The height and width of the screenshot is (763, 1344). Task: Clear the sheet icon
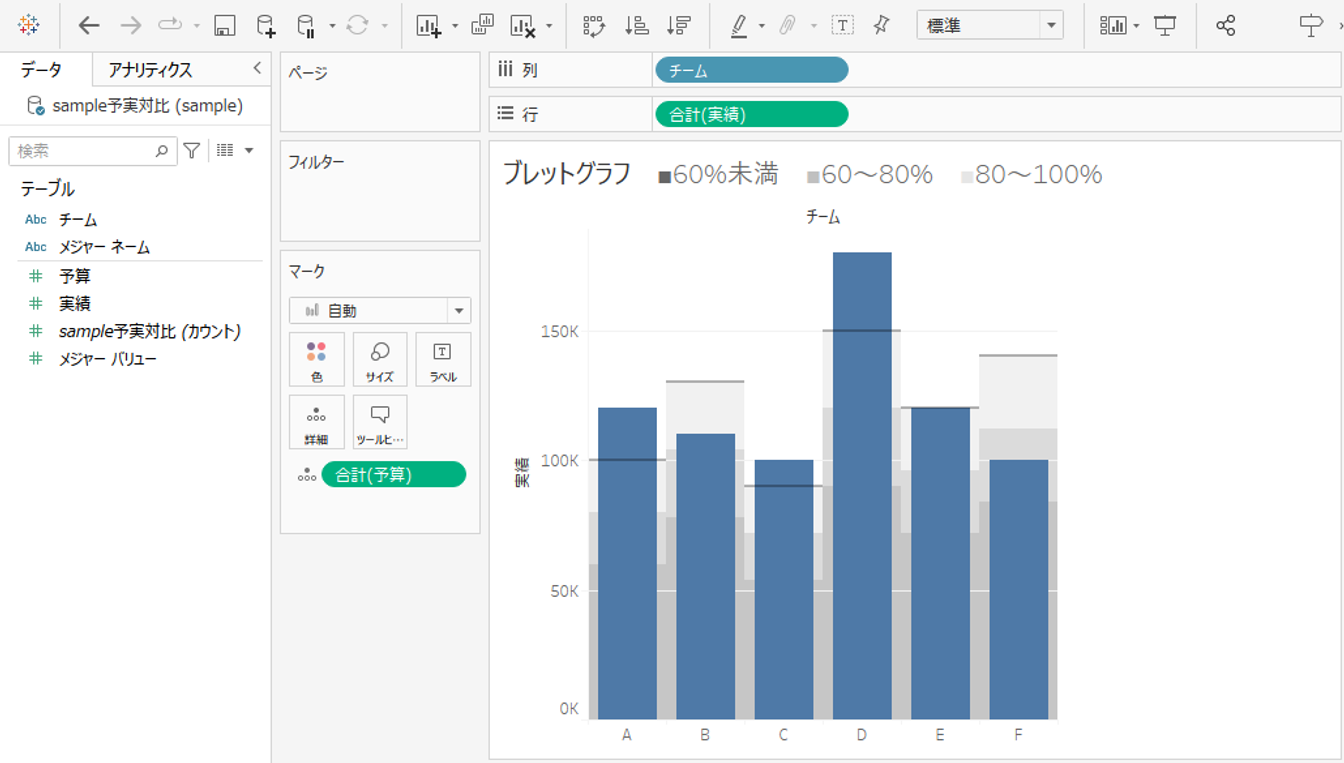tap(522, 26)
